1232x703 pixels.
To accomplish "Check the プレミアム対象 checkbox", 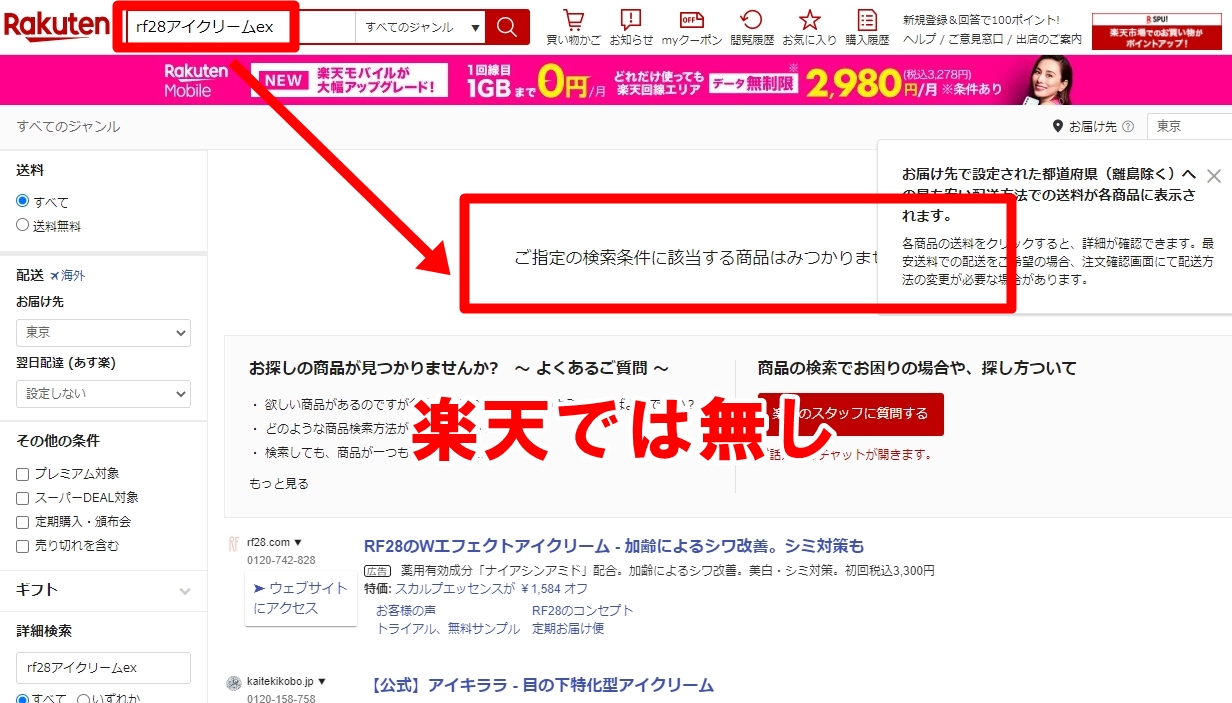I will [x=23, y=474].
